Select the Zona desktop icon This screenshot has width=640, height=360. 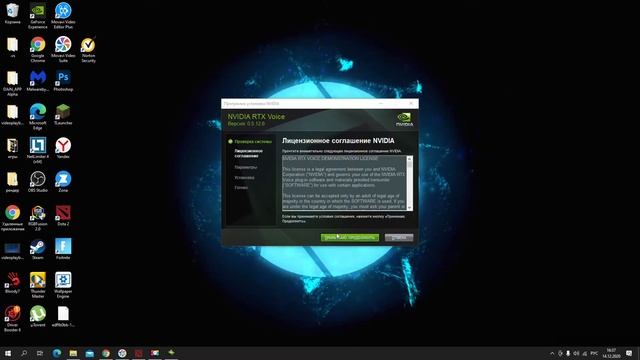coord(63,182)
